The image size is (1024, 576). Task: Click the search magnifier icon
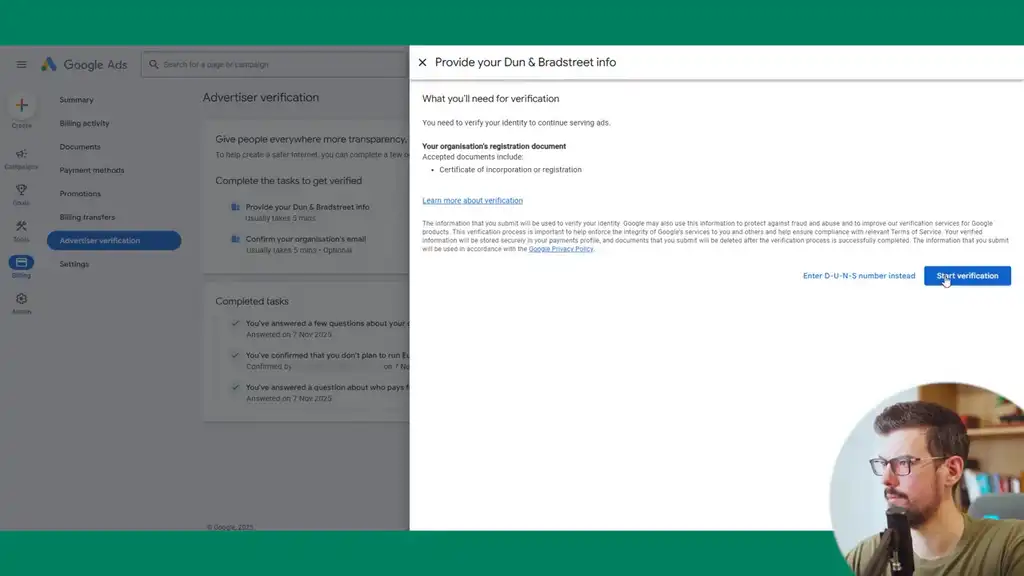point(154,64)
